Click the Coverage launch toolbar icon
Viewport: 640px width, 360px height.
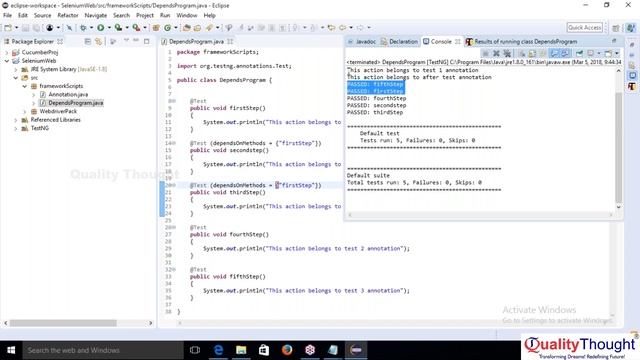click(x=118, y=28)
